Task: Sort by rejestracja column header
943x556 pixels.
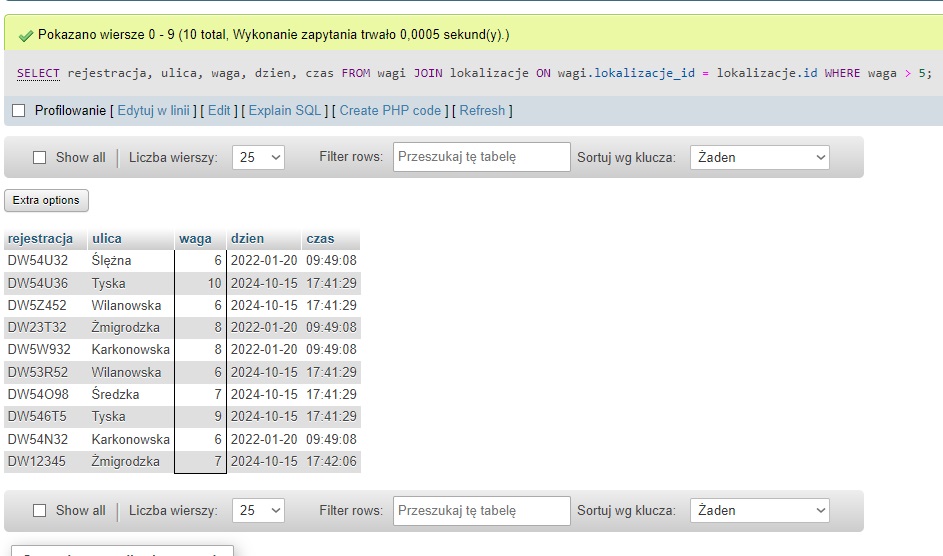Action: click(x=40, y=238)
